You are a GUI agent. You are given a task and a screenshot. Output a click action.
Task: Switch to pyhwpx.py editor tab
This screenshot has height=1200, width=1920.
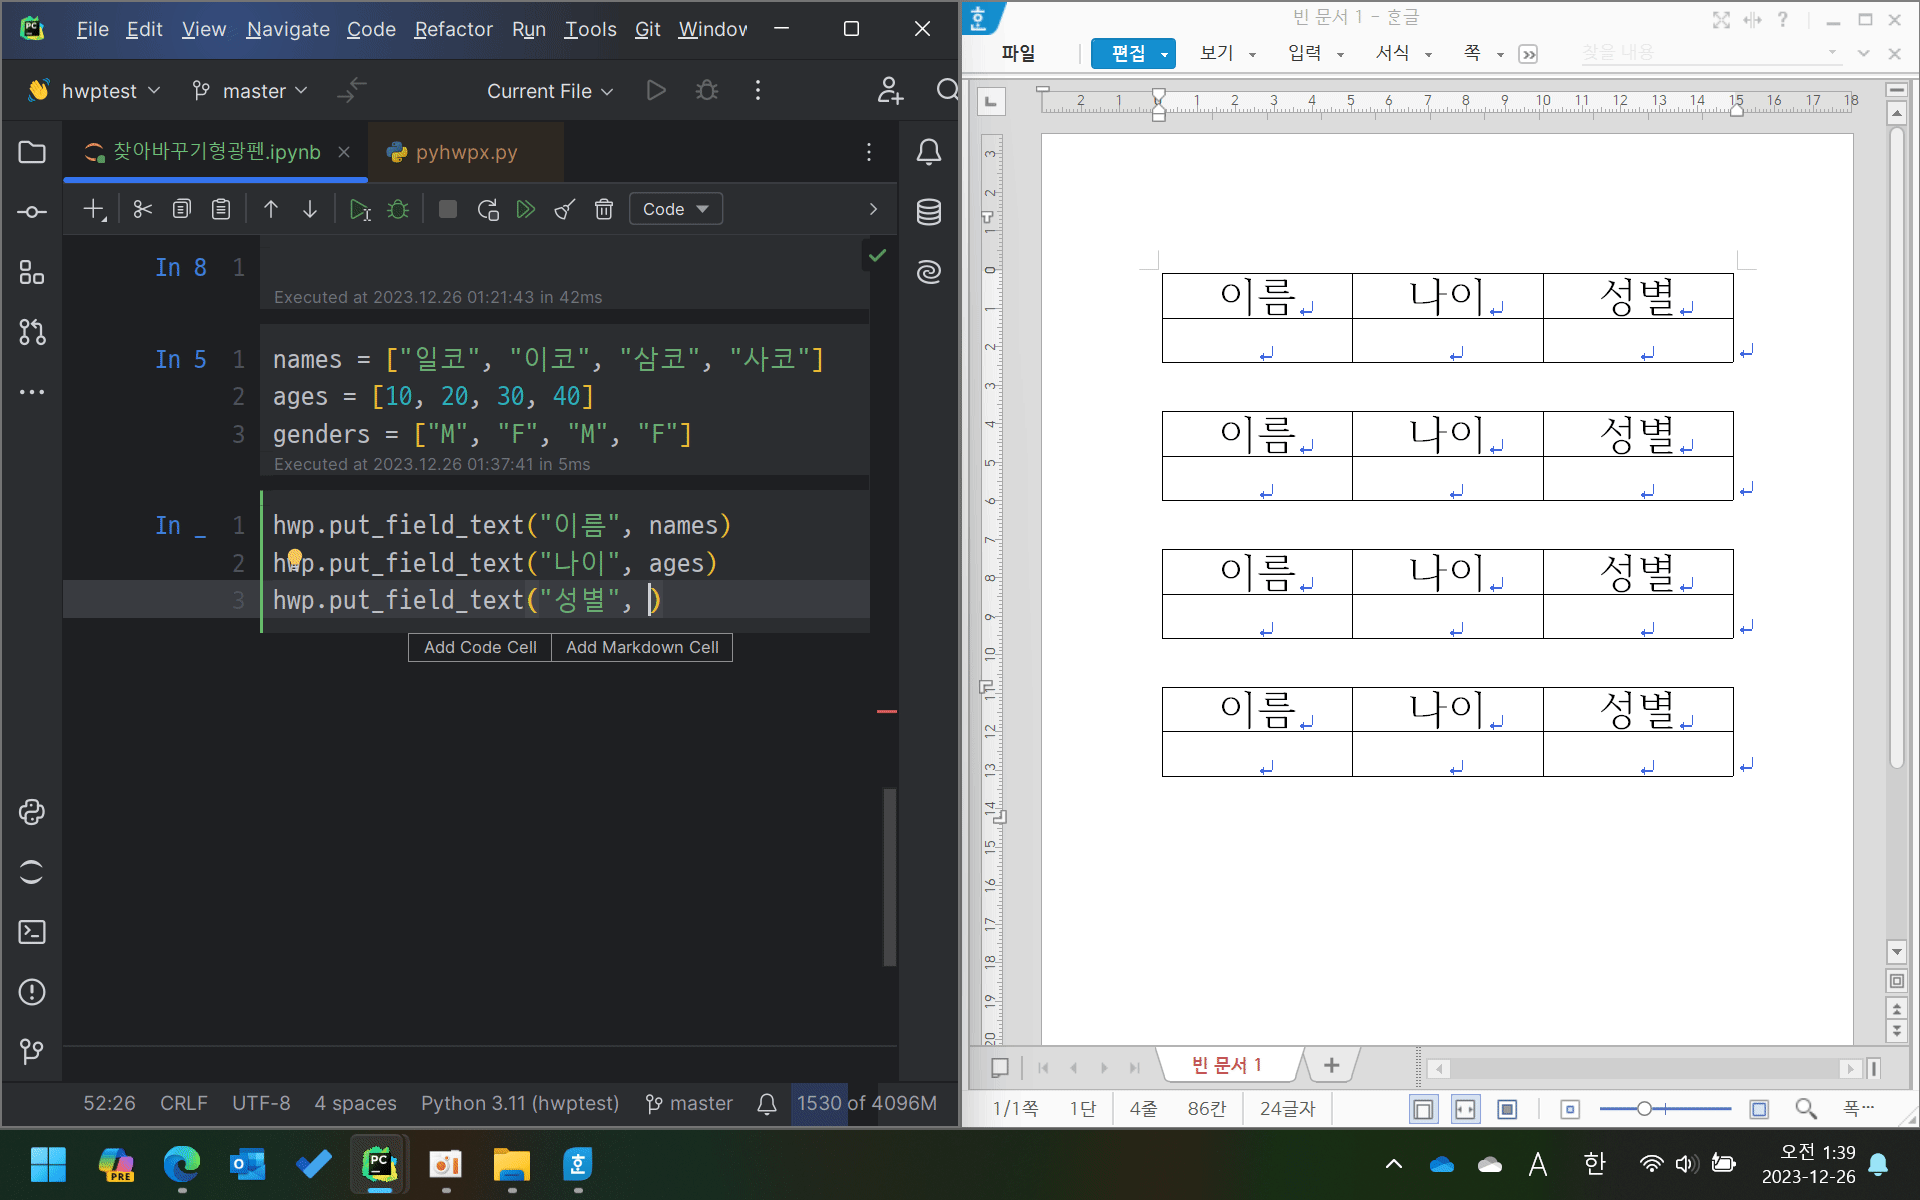pos(466,152)
